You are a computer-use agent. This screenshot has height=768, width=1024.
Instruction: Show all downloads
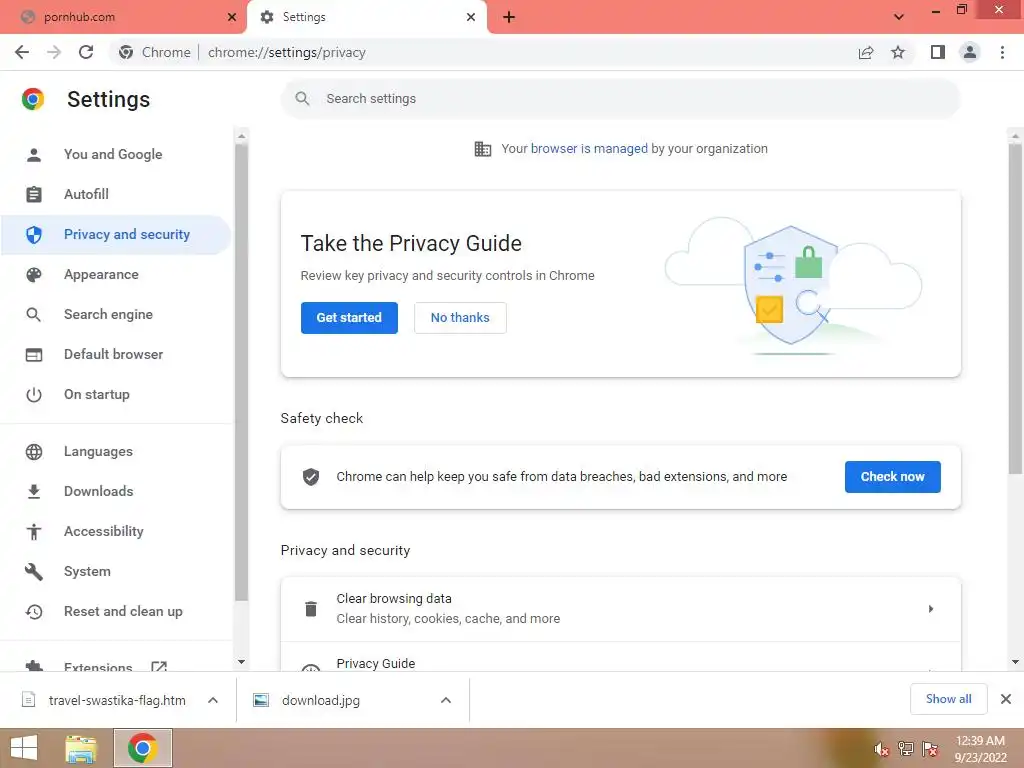948,699
